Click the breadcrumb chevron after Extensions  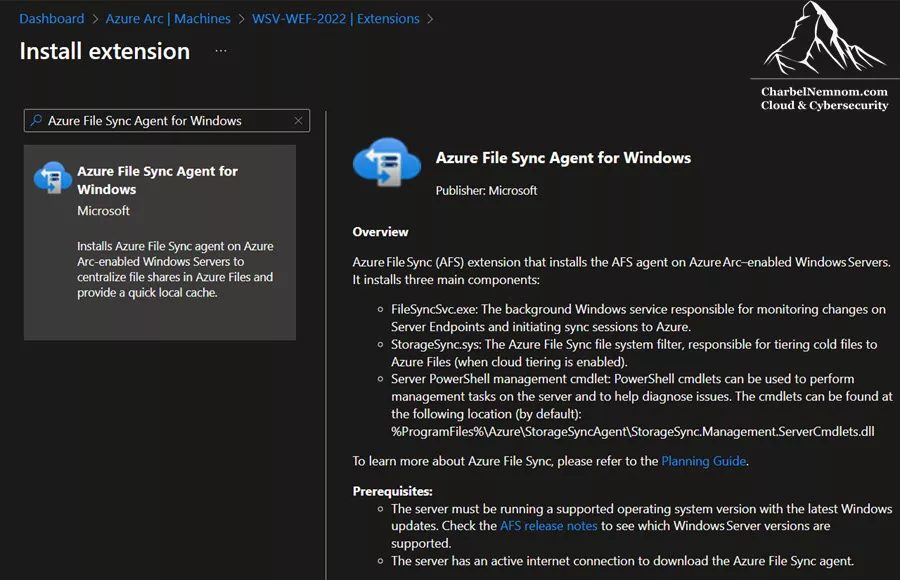coord(430,19)
